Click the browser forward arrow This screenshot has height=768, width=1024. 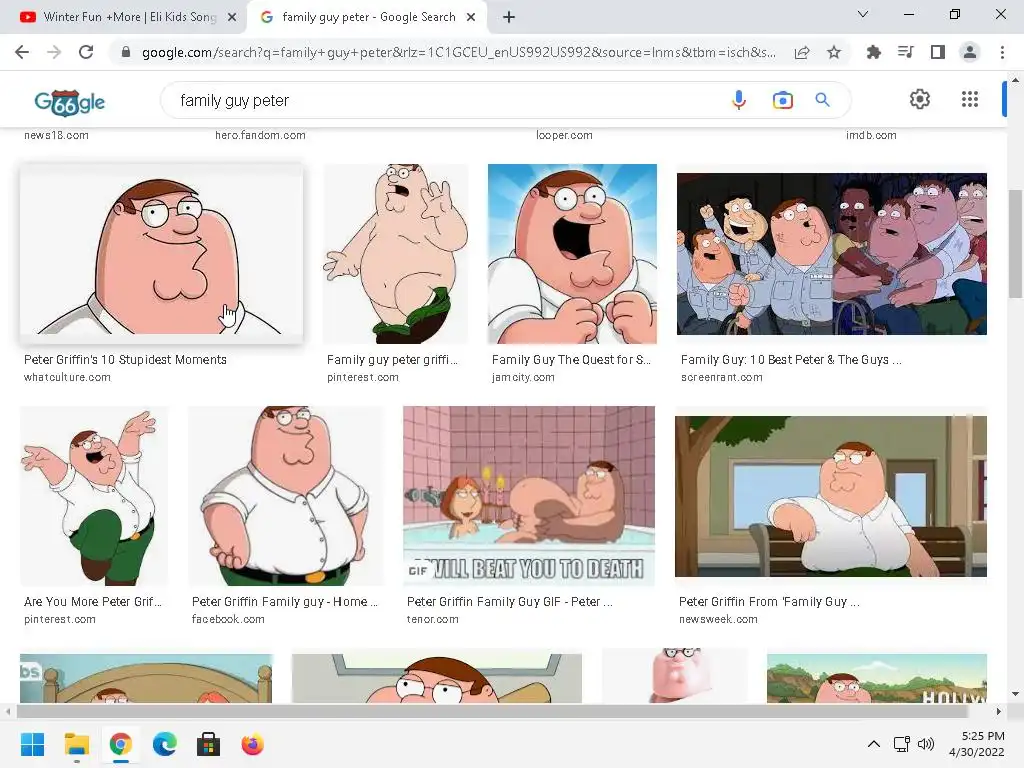pos(54,52)
